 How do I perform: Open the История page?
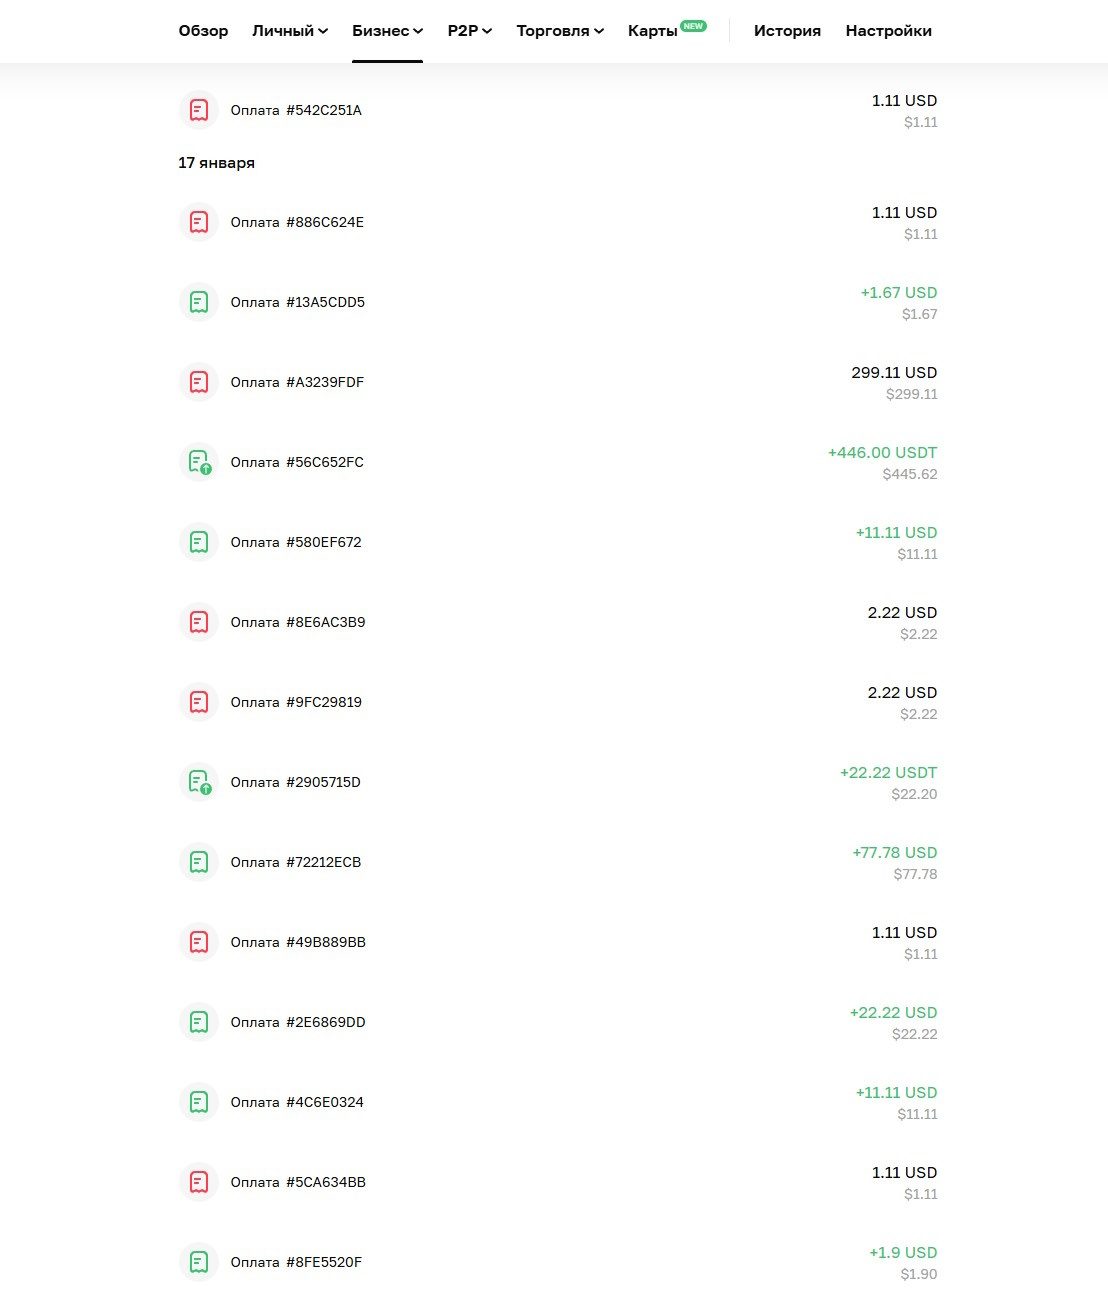coord(787,31)
